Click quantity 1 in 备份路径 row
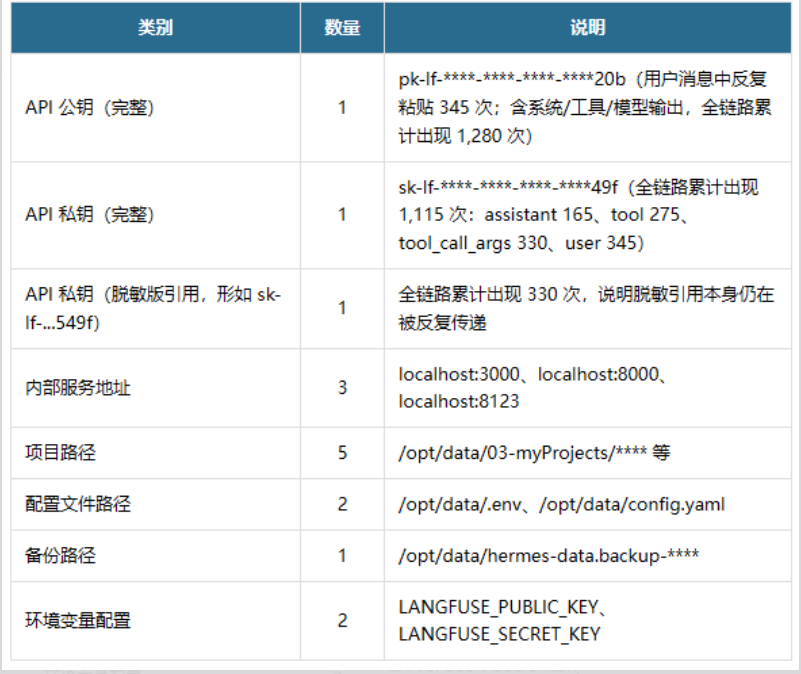Viewport: 801px width, 674px height. pyautogui.click(x=342, y=555)
